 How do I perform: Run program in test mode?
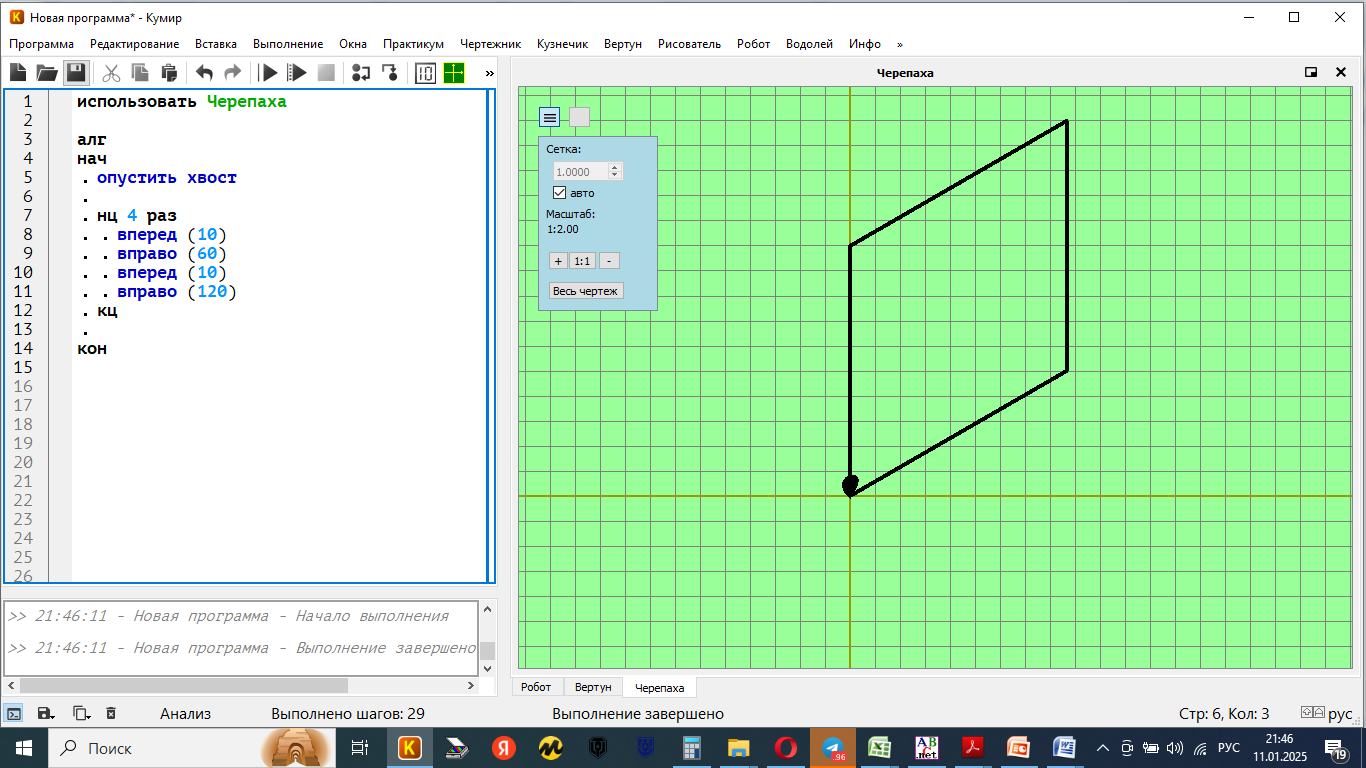point(297,73)
